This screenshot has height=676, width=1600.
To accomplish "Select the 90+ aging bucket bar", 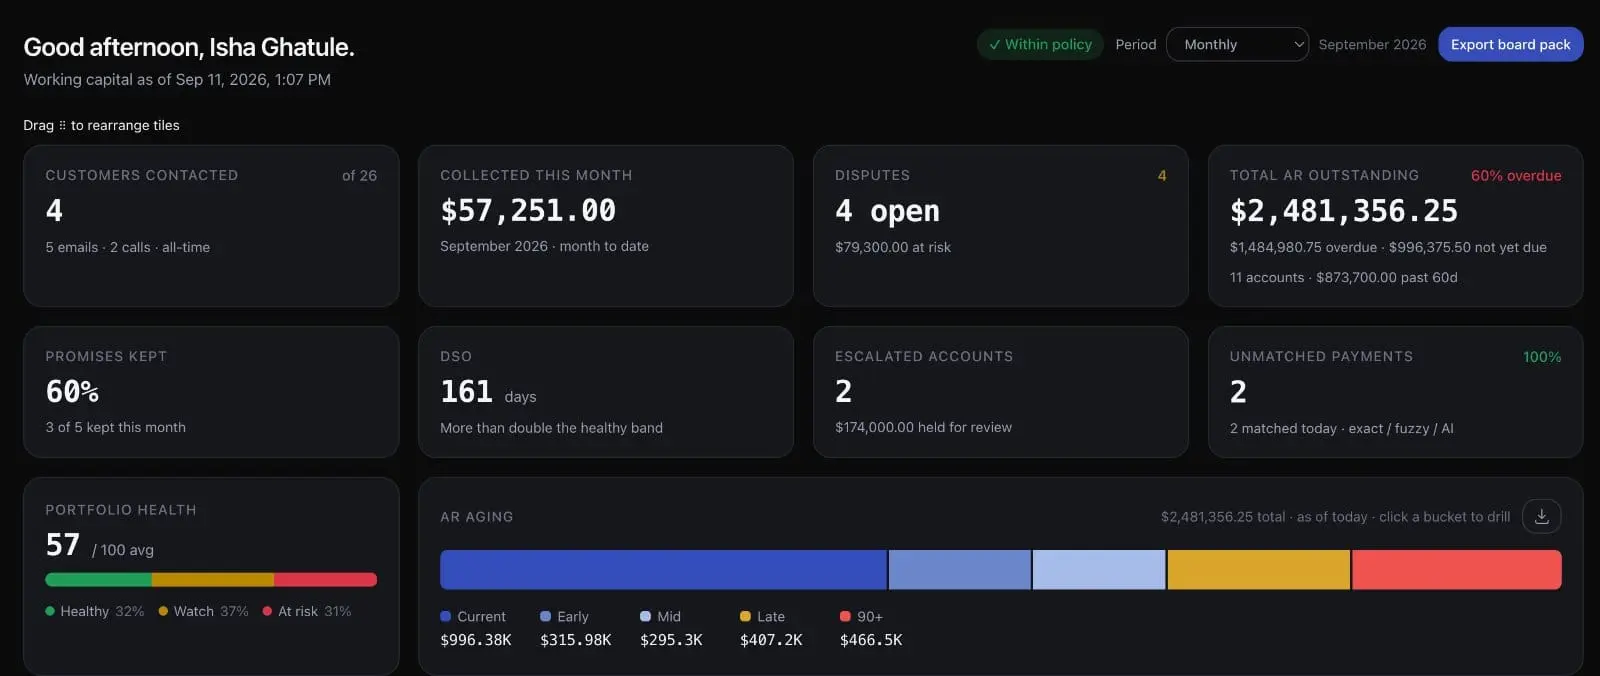I will [1457, 569].
